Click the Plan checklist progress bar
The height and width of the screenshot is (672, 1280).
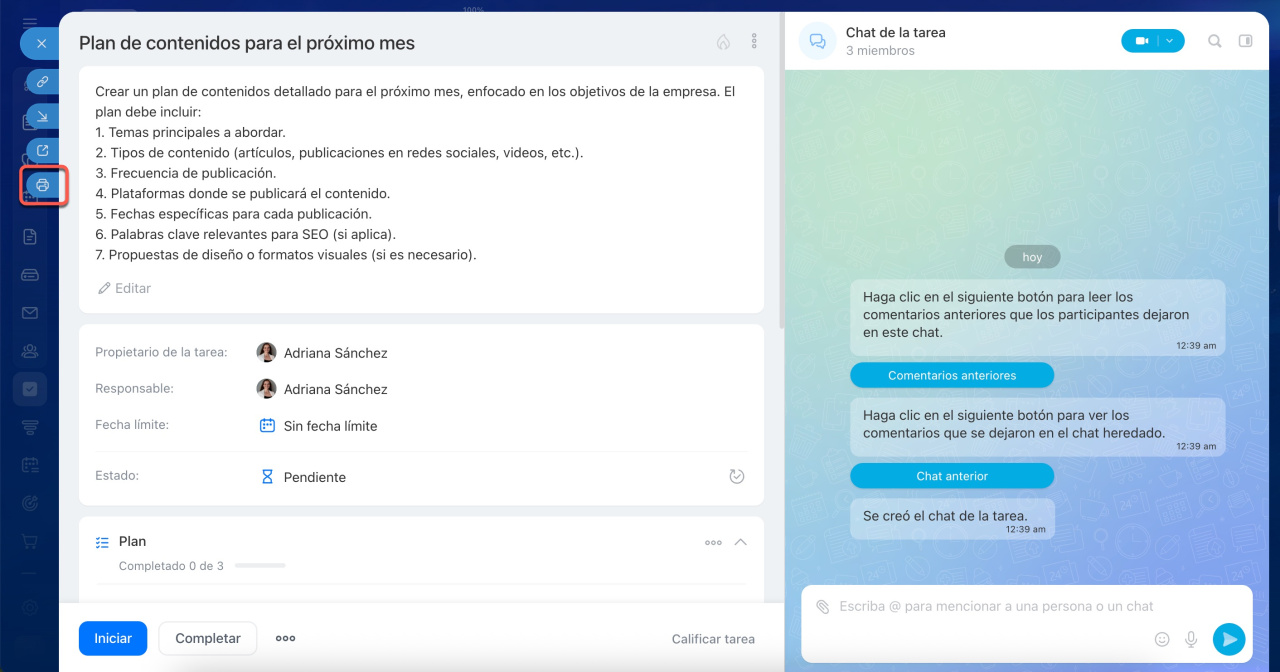point(260,566)
